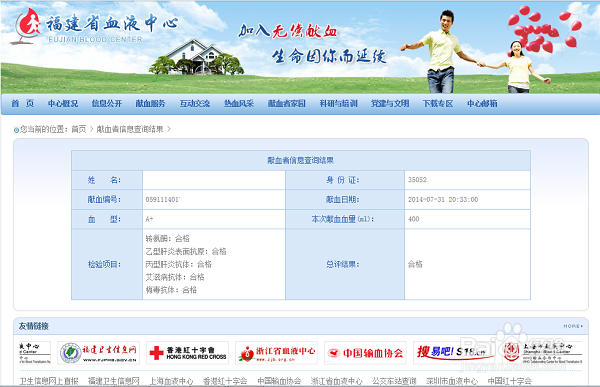Click the 献血日期 label
This screenshot has height=387, width=600.
[342, 199]
